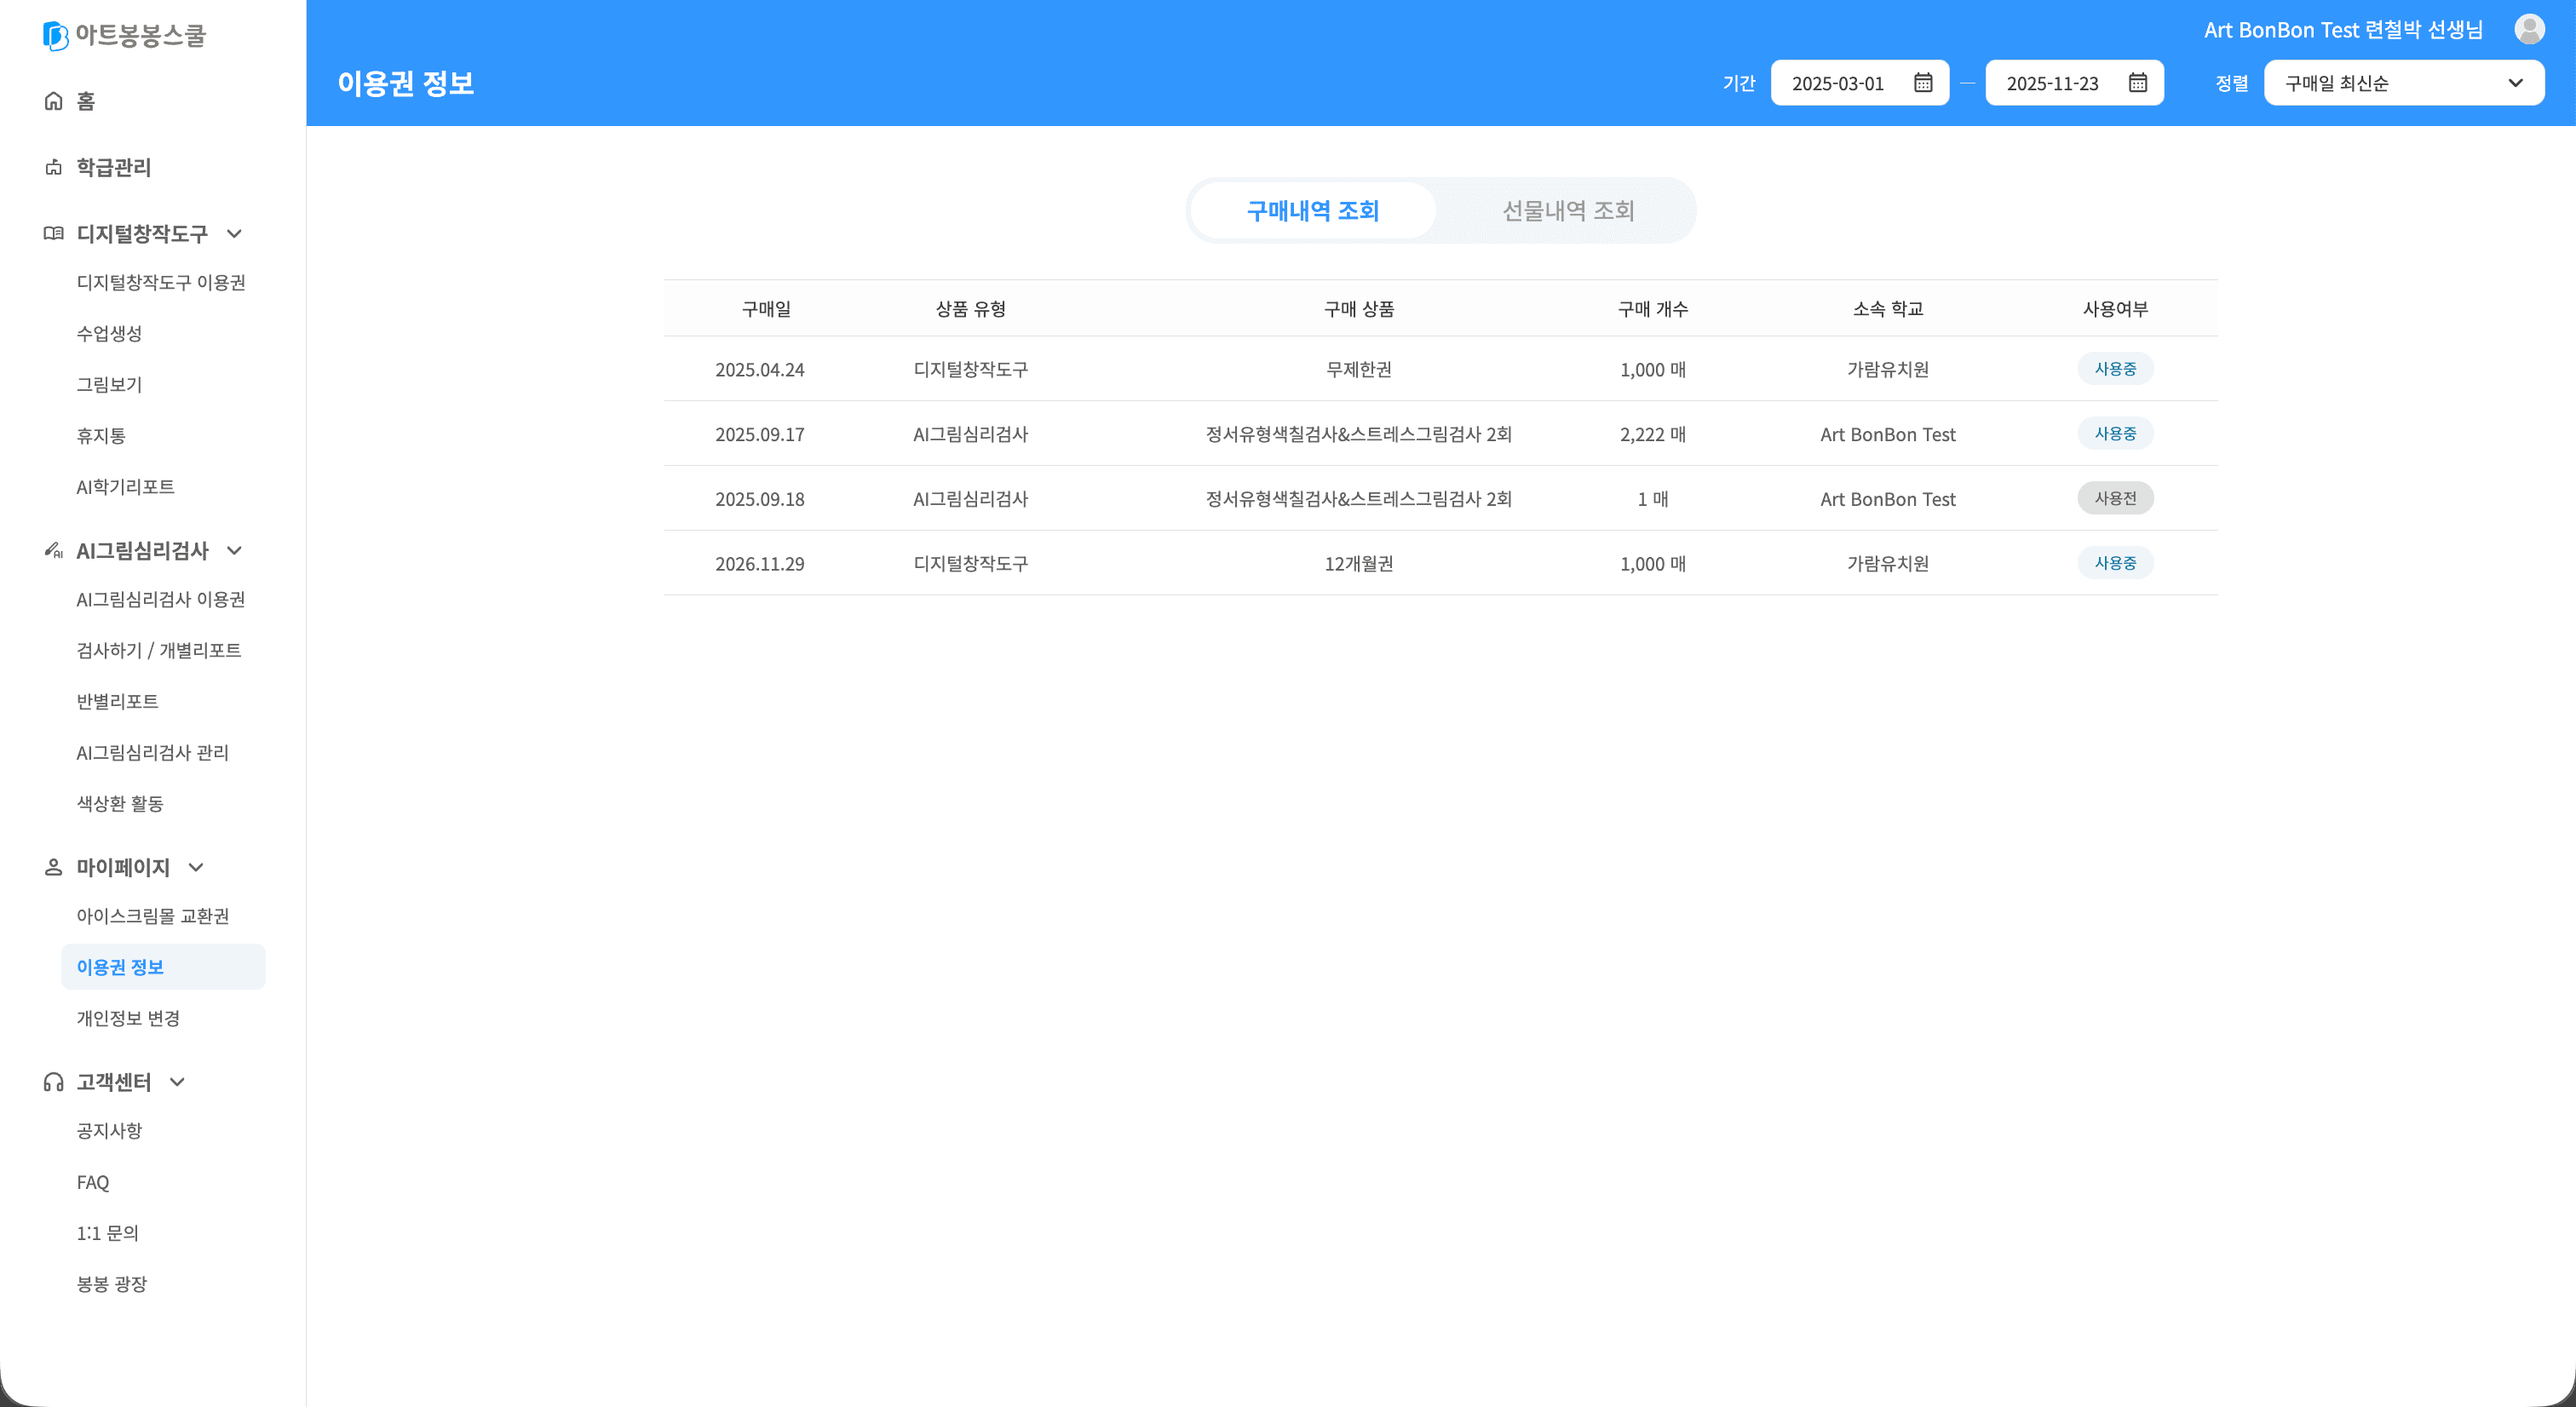Viewport: 2576px width, 1407px height.
Task: Open the start date calendar icon
Action: coord(1922,83)
